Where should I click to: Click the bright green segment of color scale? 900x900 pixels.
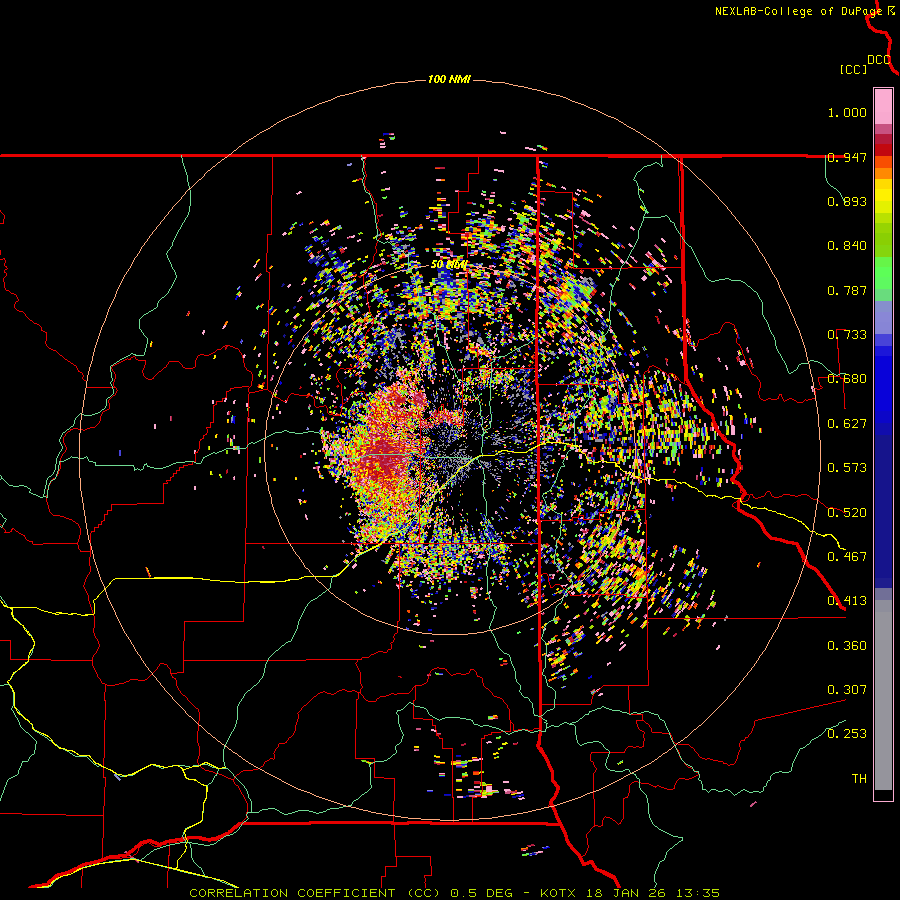pyautogui.click(x=883, y=273)
